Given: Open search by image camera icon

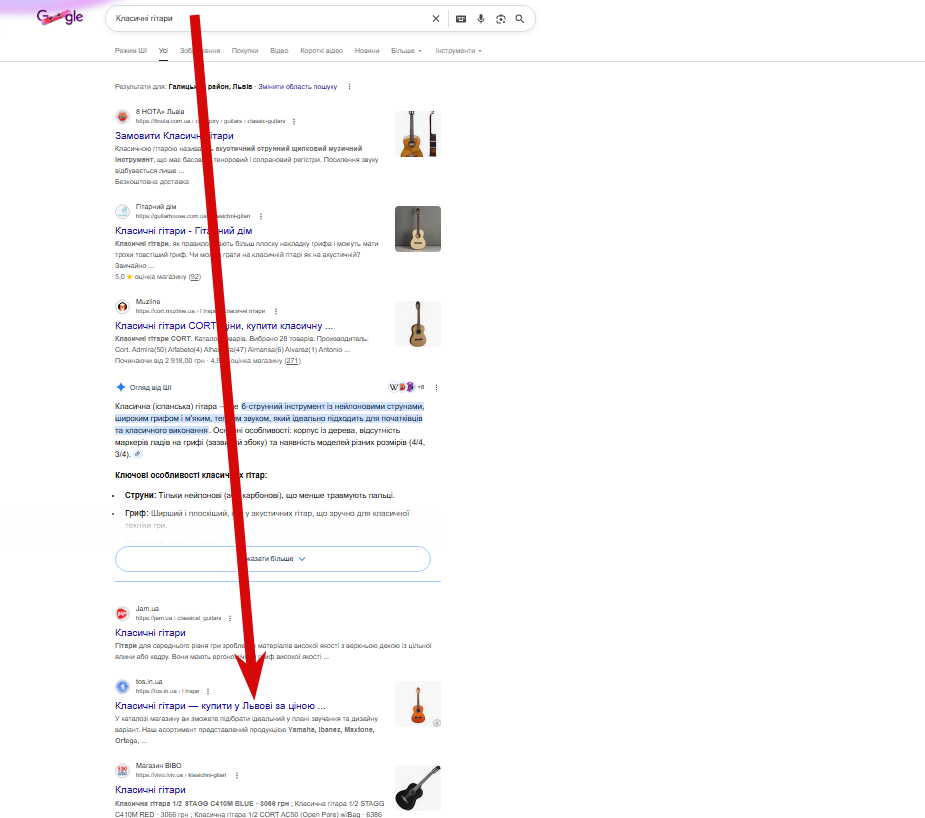Looking at the screenshot, I should coord(500,19).
